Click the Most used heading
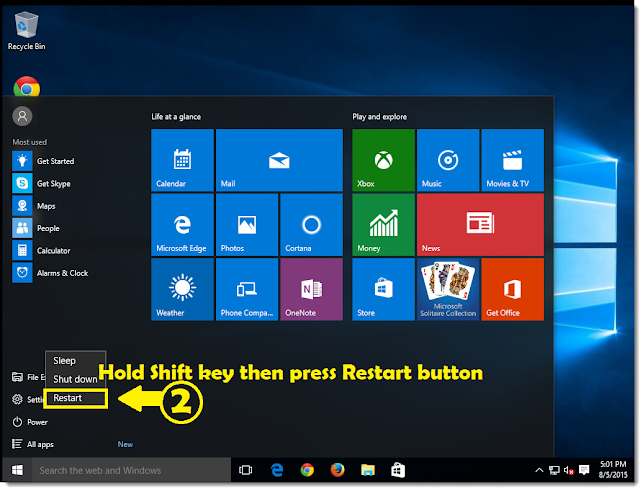 [30, 142]
